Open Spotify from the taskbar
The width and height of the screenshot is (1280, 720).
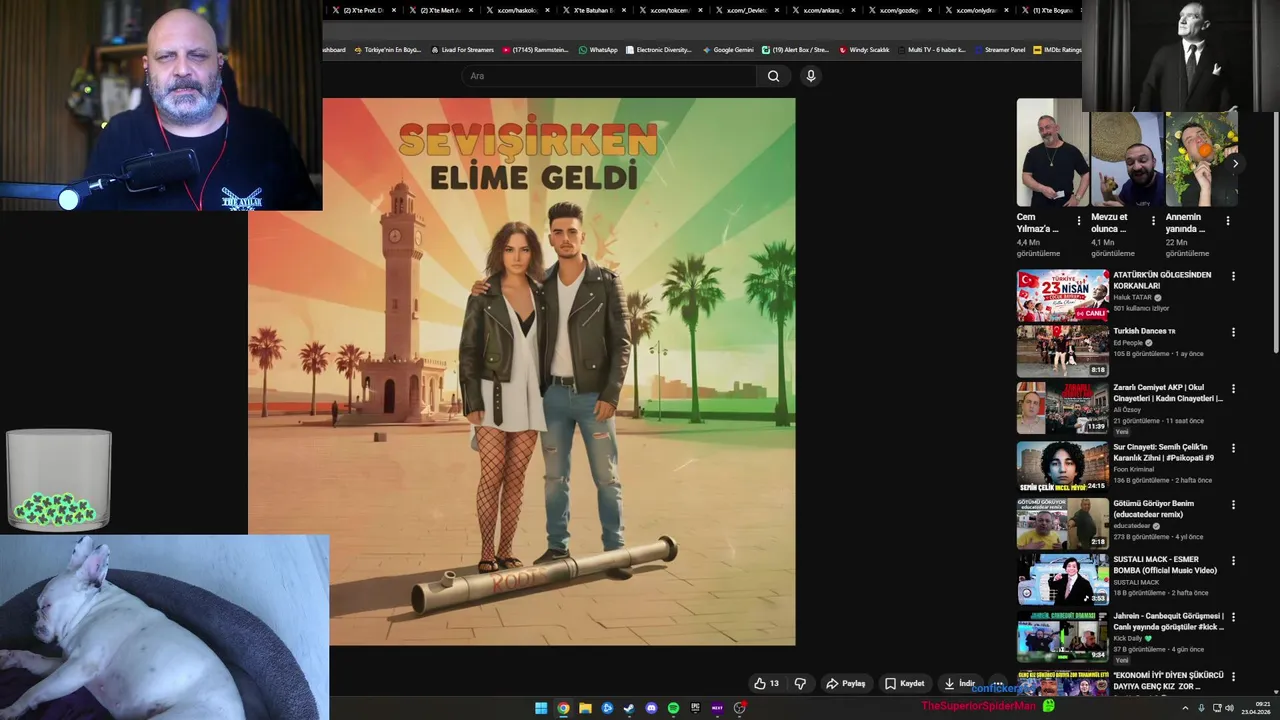pos(673,708)
